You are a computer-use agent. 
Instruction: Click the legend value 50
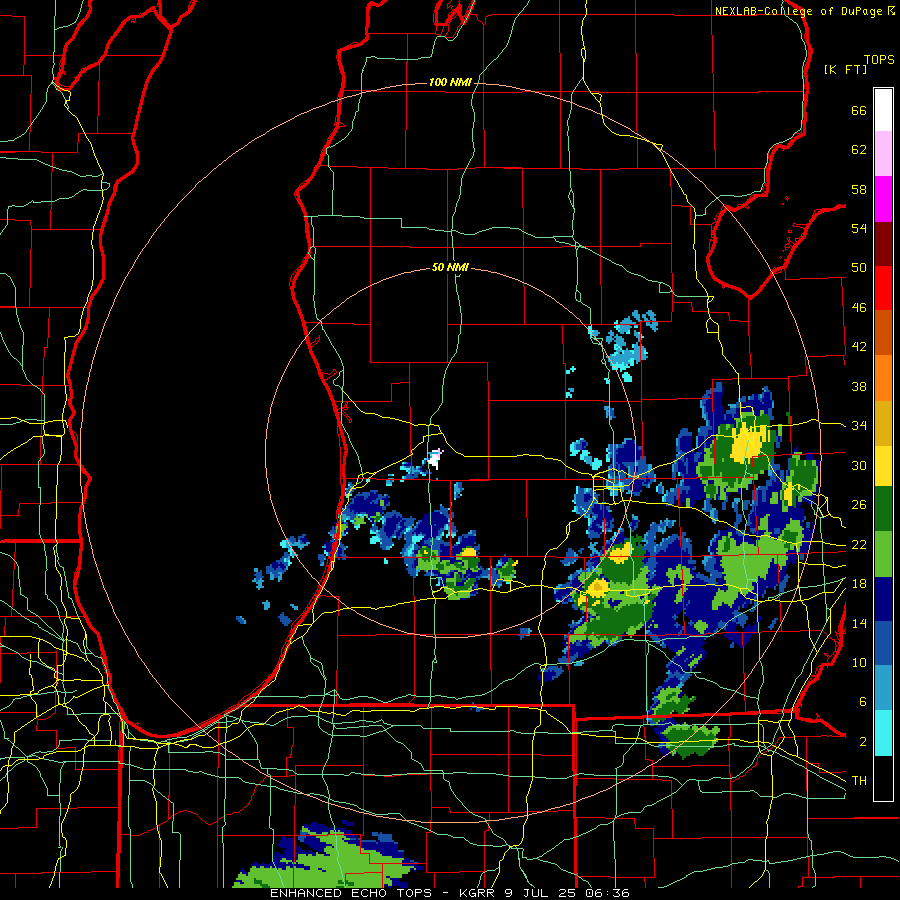pos(859,268)
